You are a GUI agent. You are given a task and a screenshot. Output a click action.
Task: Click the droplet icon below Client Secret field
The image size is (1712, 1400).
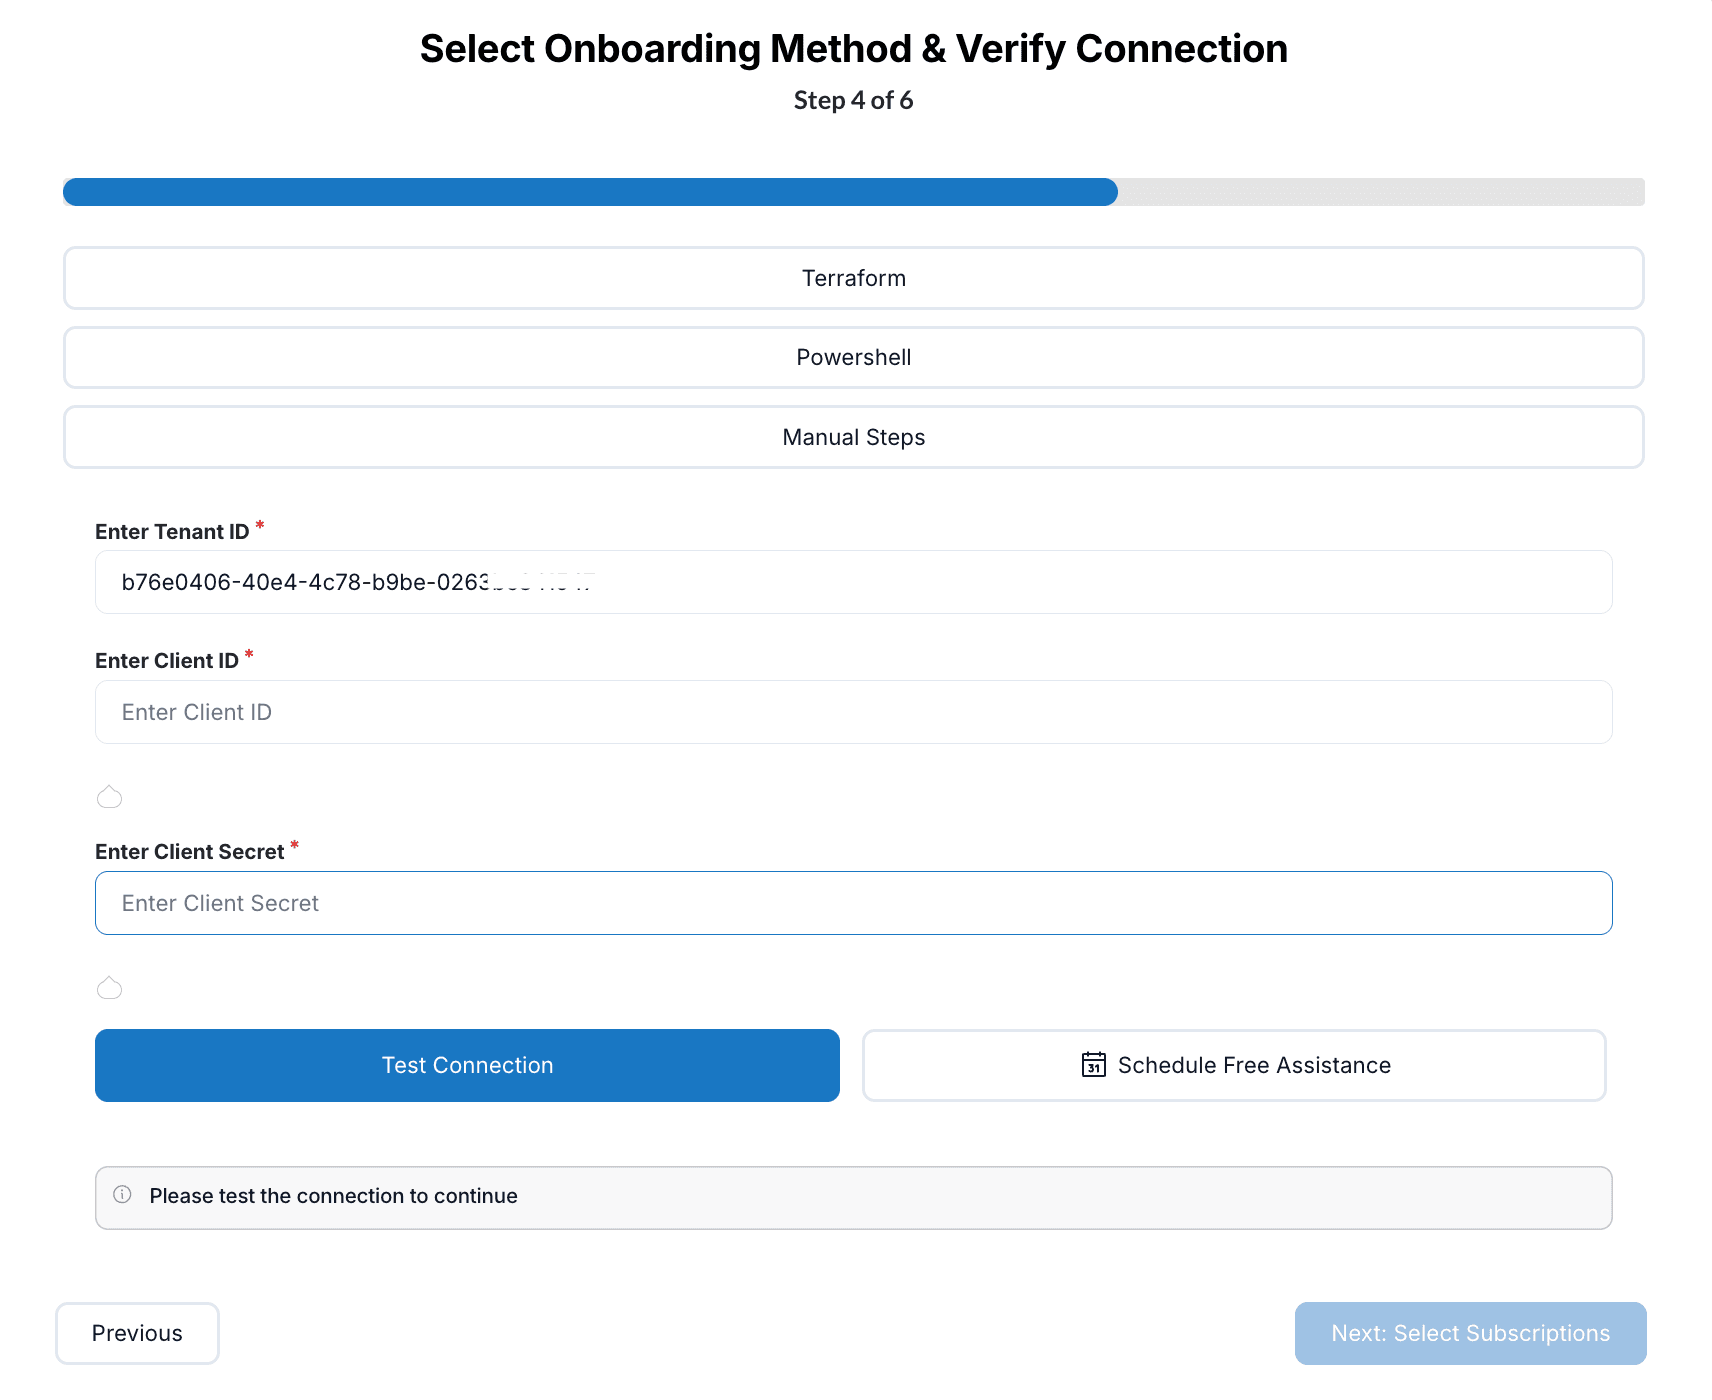click(109, 987)
